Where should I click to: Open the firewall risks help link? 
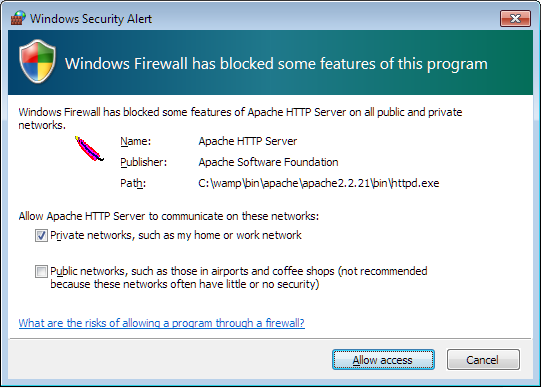[161, 323]
